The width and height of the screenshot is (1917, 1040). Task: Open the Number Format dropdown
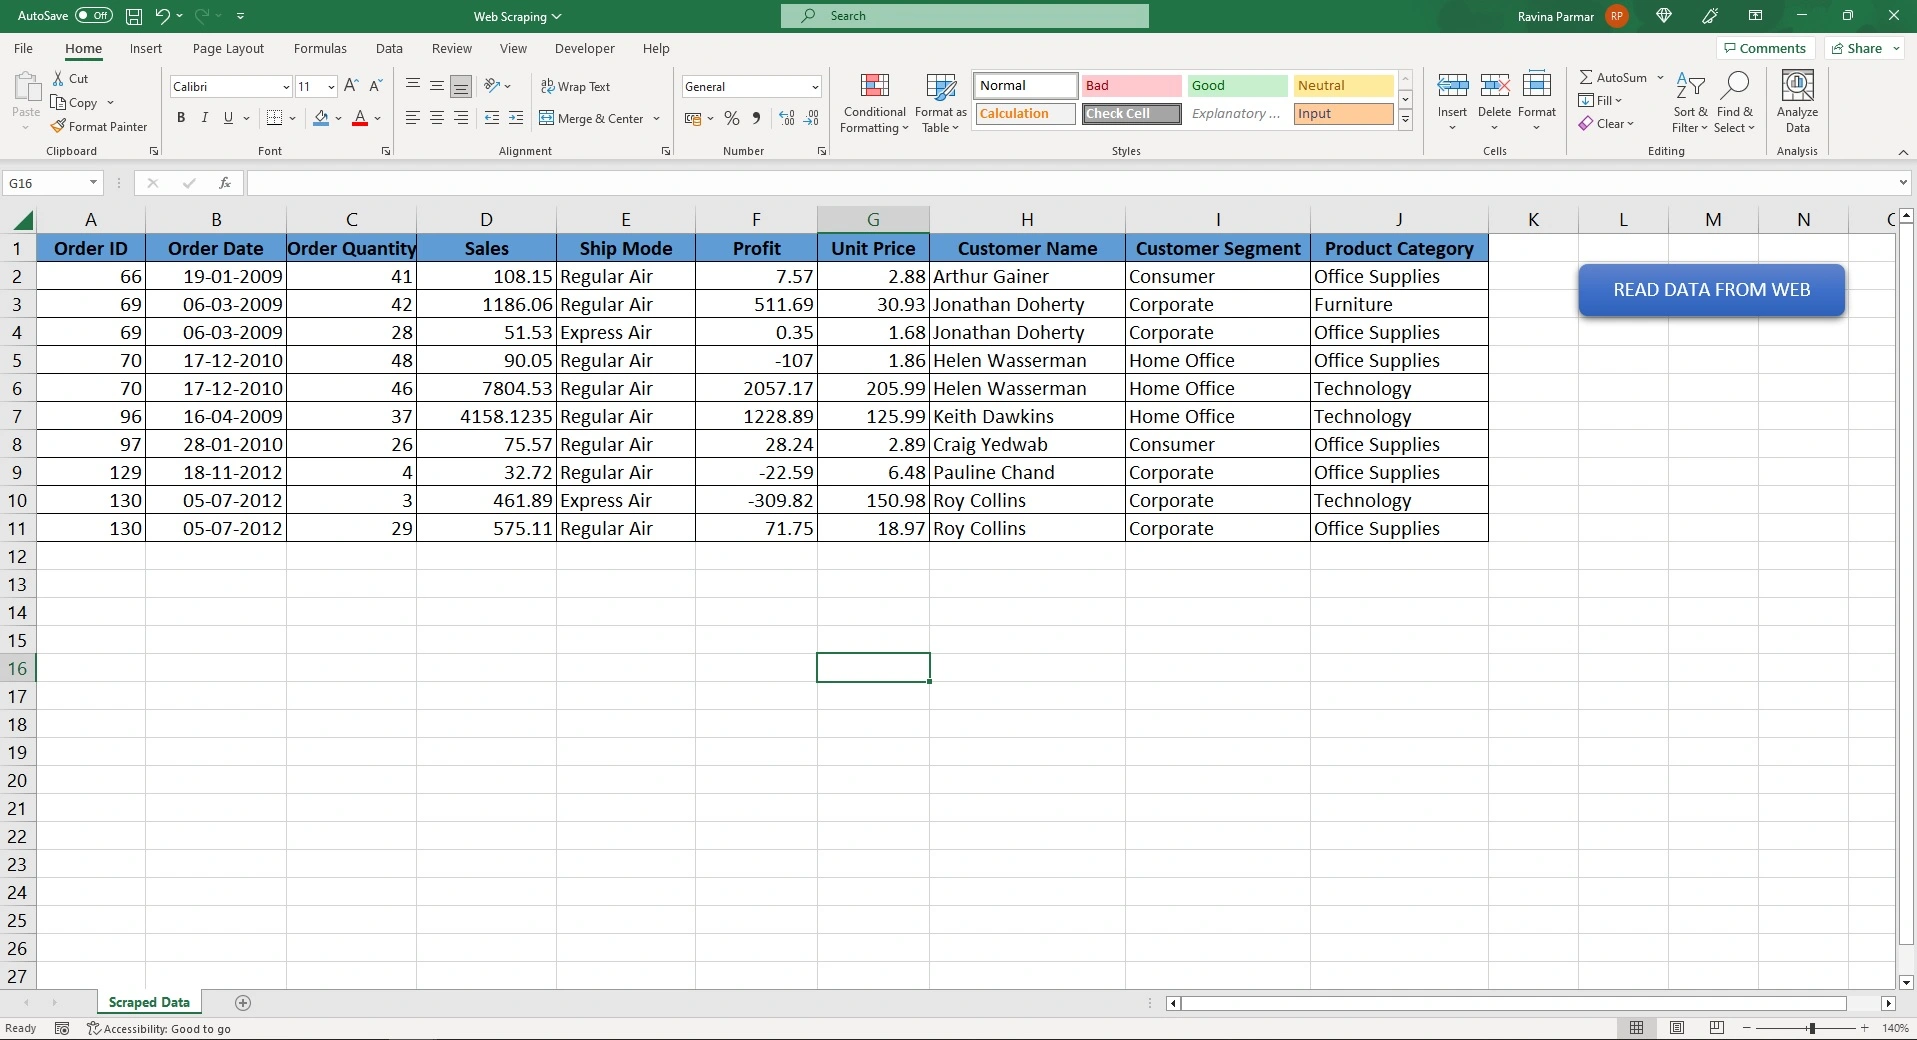812,86
